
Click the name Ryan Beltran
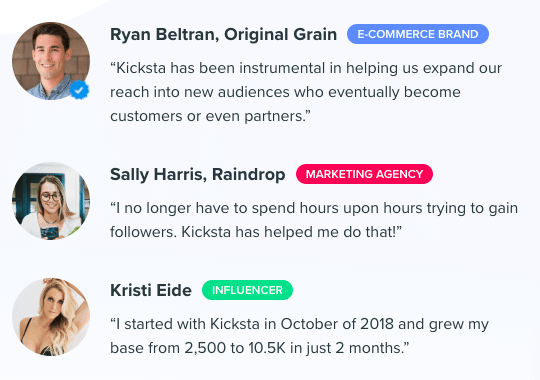pos(164,34)
